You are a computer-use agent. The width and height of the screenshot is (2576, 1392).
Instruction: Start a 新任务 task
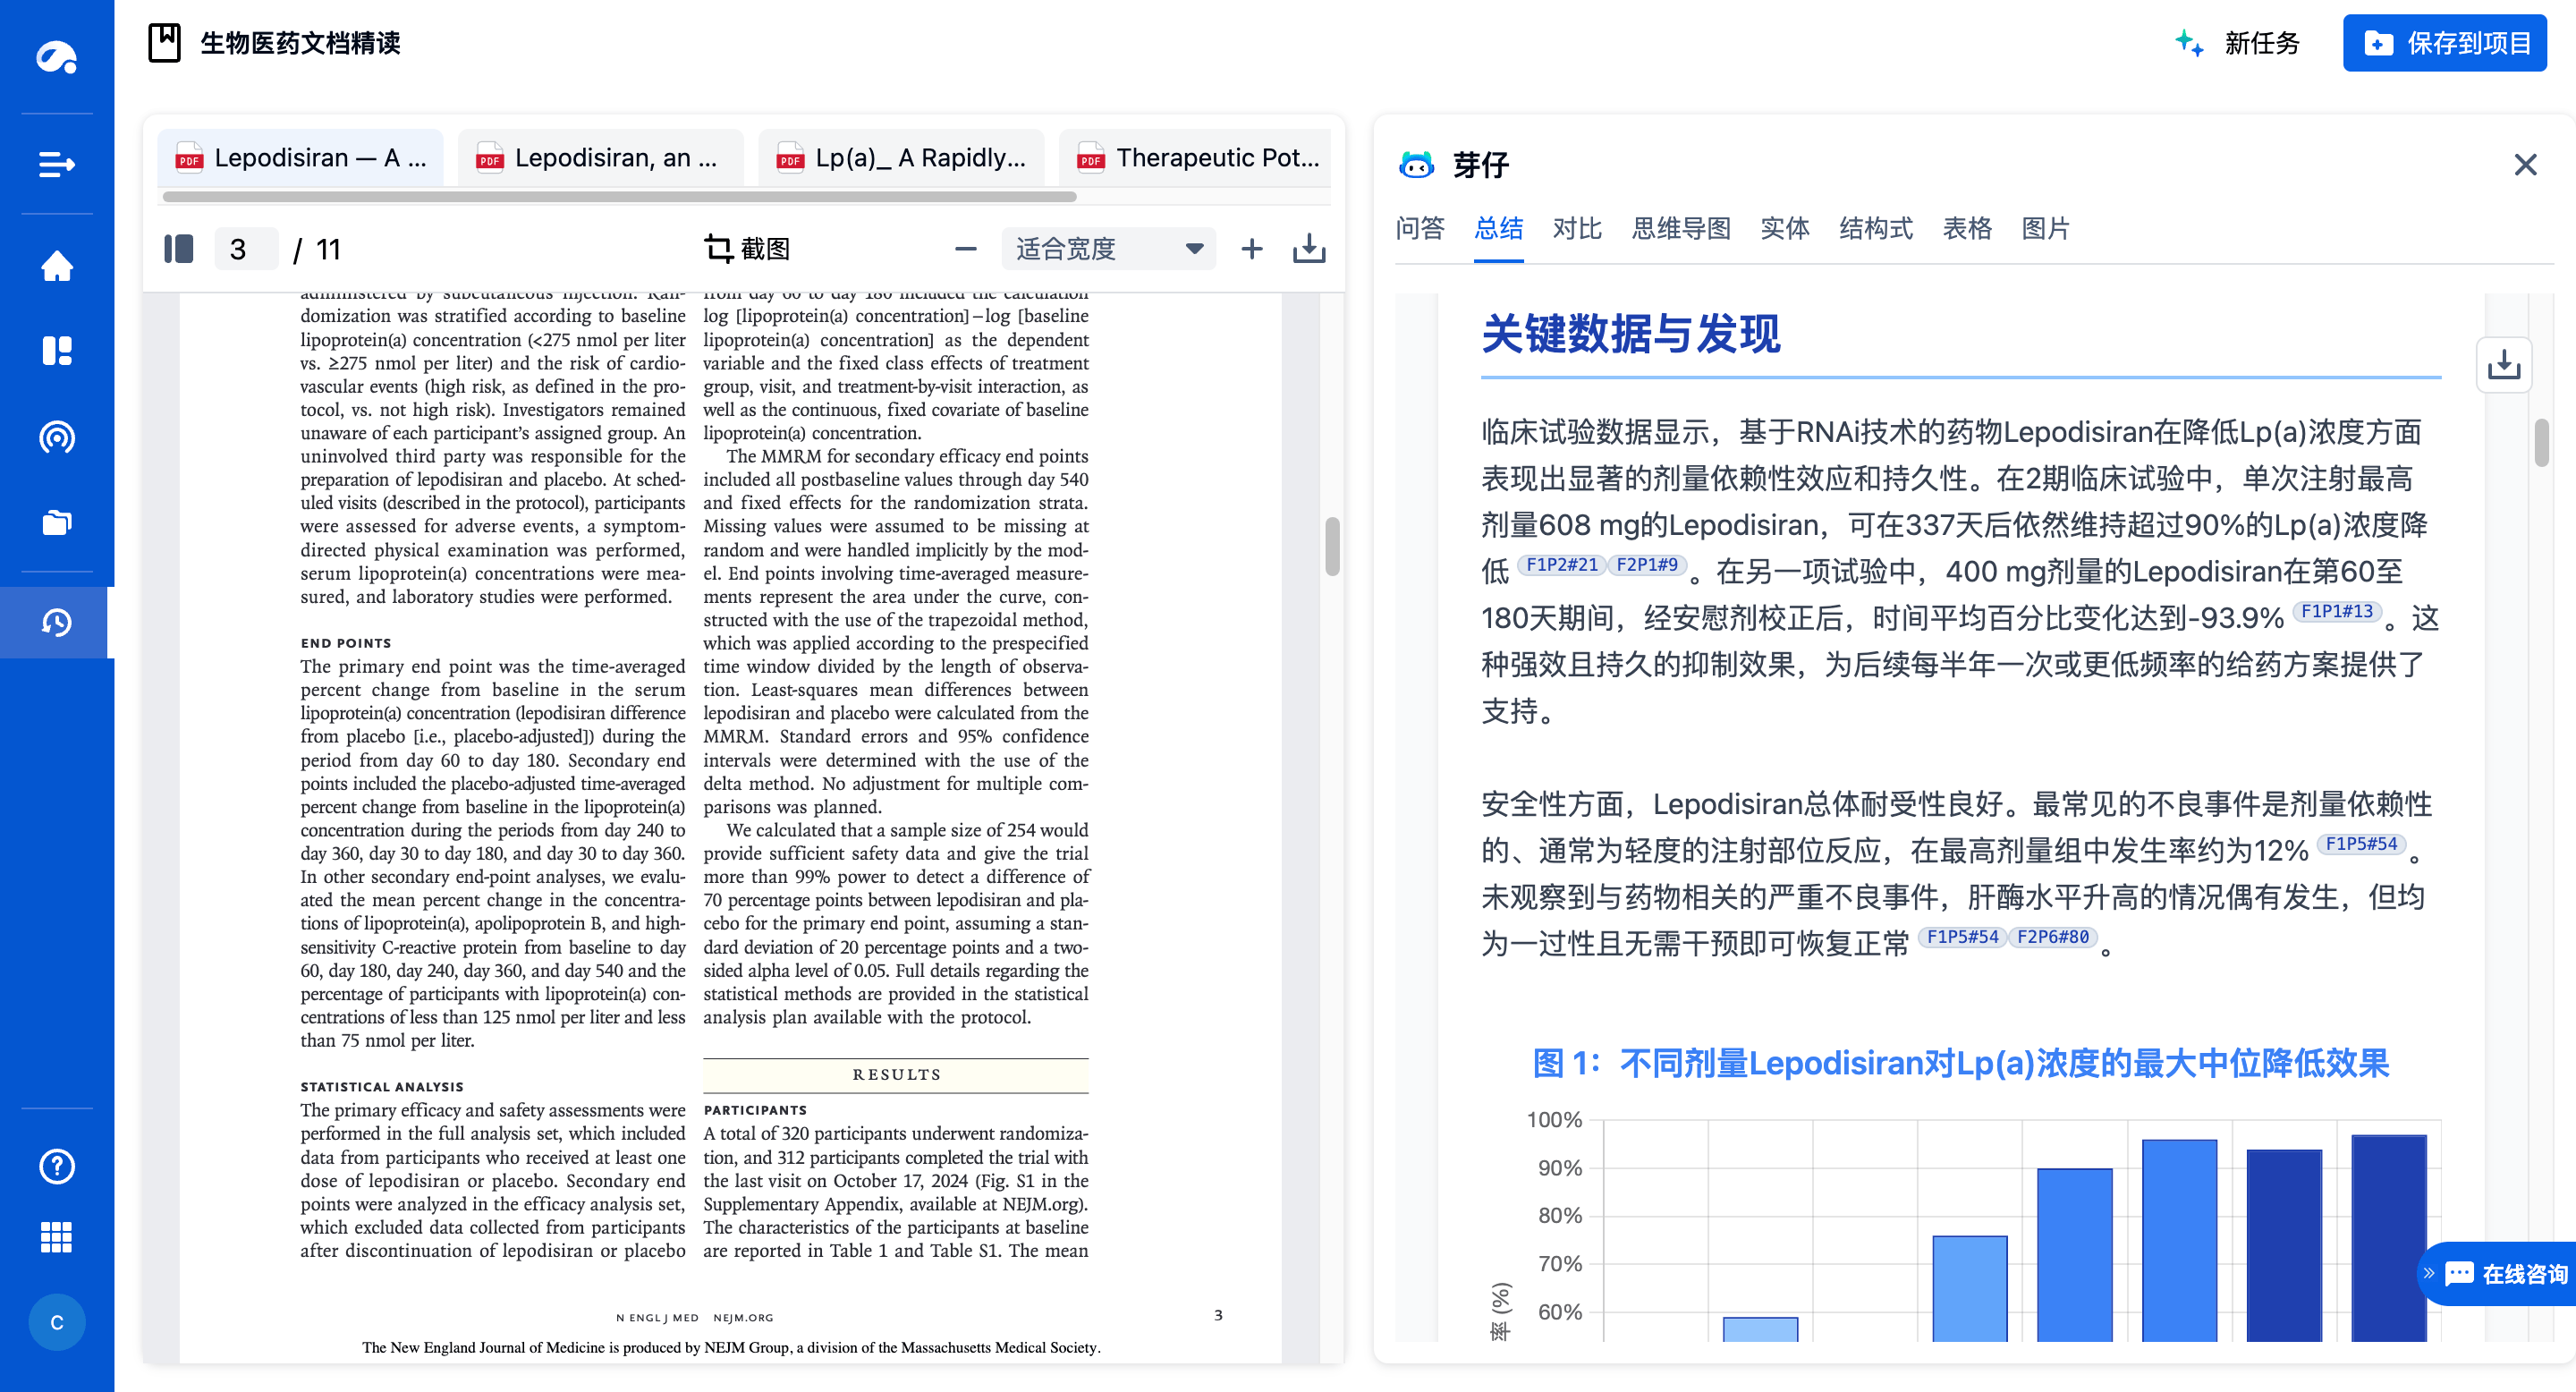tap(2262, 43)
